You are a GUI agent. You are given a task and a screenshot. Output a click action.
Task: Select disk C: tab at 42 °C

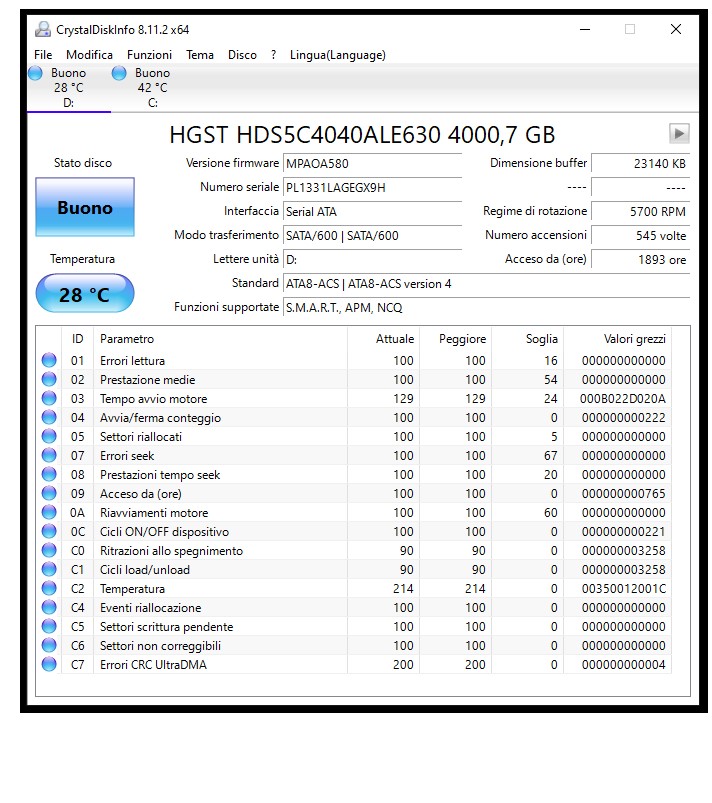[x=153, y=88]
